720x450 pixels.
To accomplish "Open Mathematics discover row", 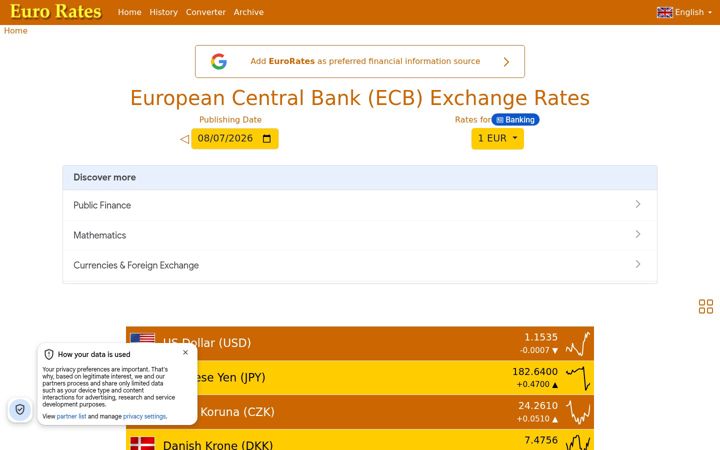I will [360, 235].
